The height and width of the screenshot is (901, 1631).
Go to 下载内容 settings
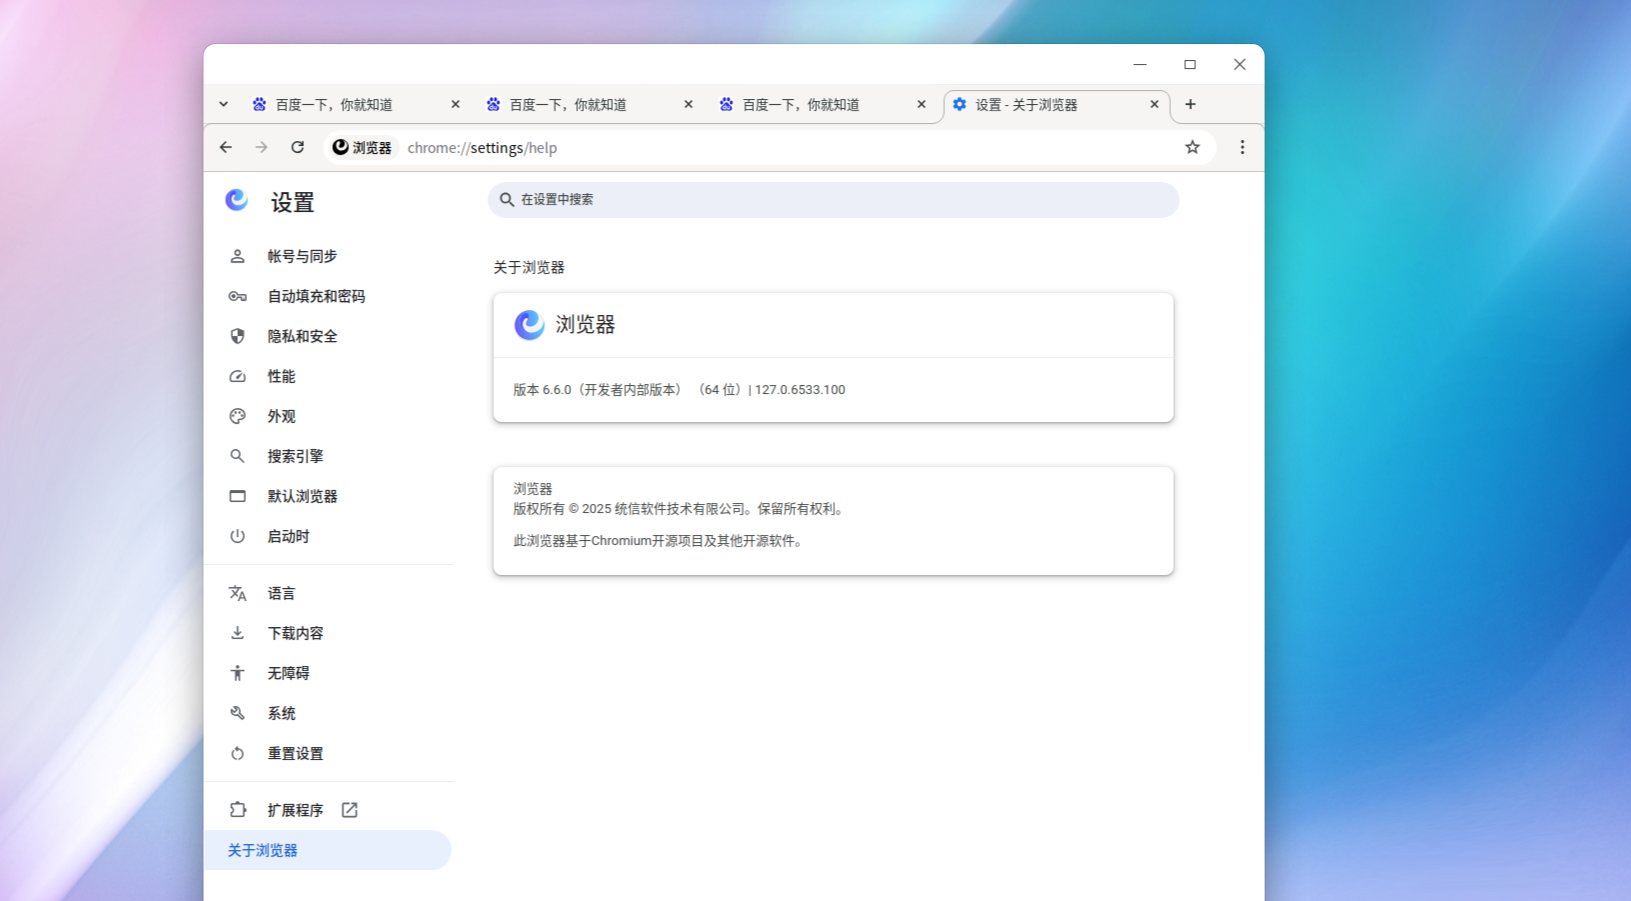tap(328, 633)
